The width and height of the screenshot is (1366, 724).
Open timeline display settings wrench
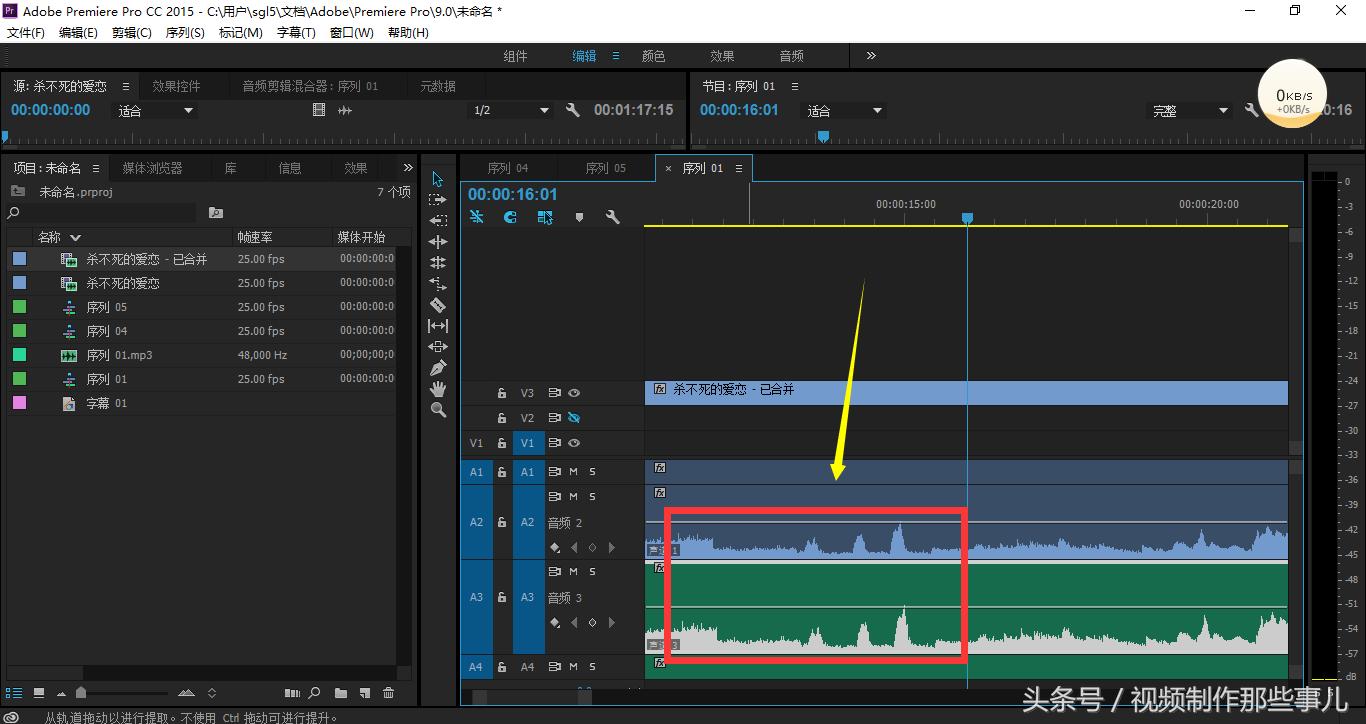point(612,217)
